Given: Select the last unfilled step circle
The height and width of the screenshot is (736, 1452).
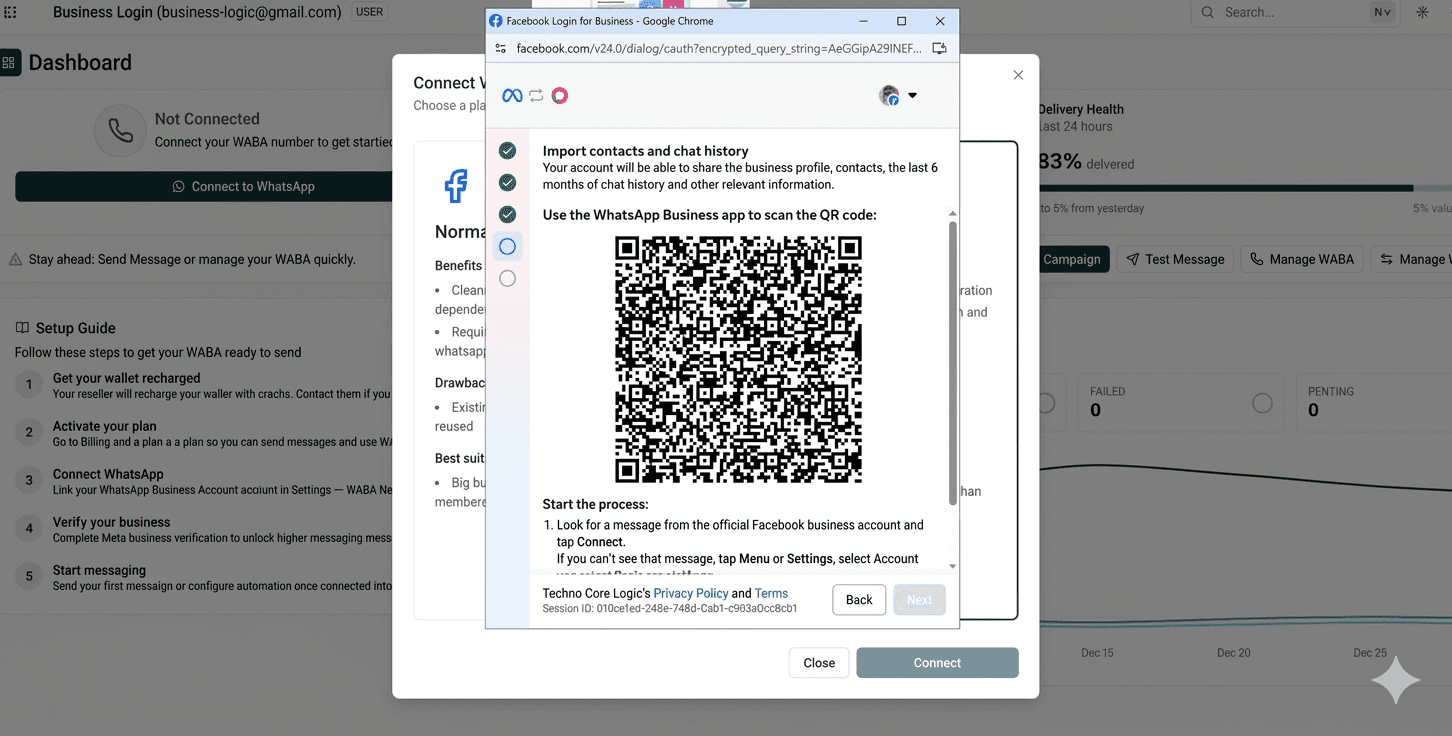Looking at the screenshot, I should (x=508, y=278).
